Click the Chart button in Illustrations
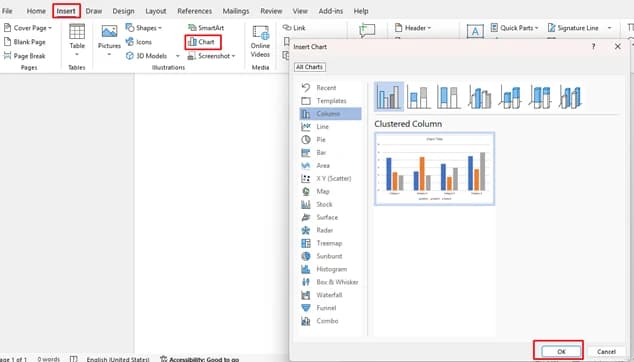Screen dimensions: 634x362 click(x=203, y=42)
